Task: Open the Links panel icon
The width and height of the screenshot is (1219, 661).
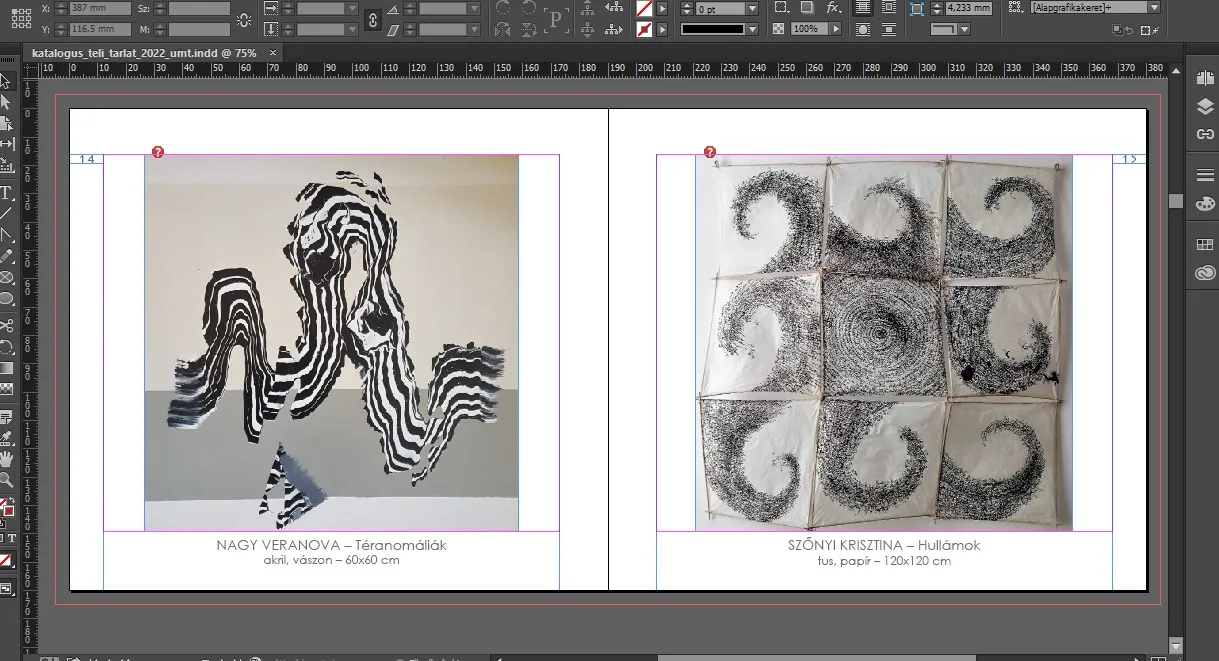Action: pos(1204,135)
